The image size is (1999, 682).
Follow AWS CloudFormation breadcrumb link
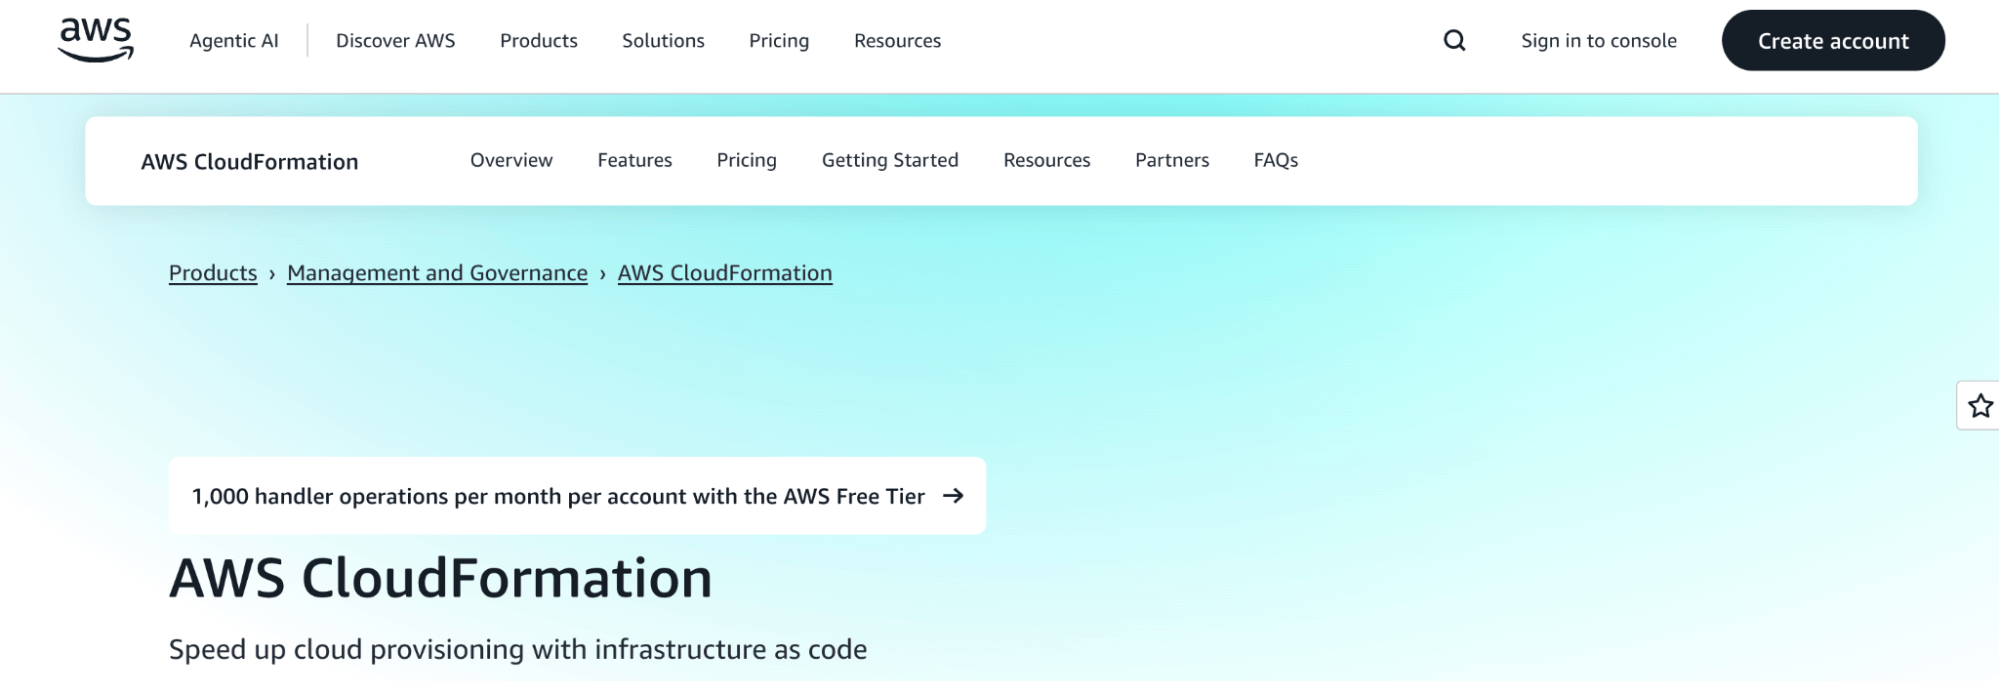pos(725,273)
